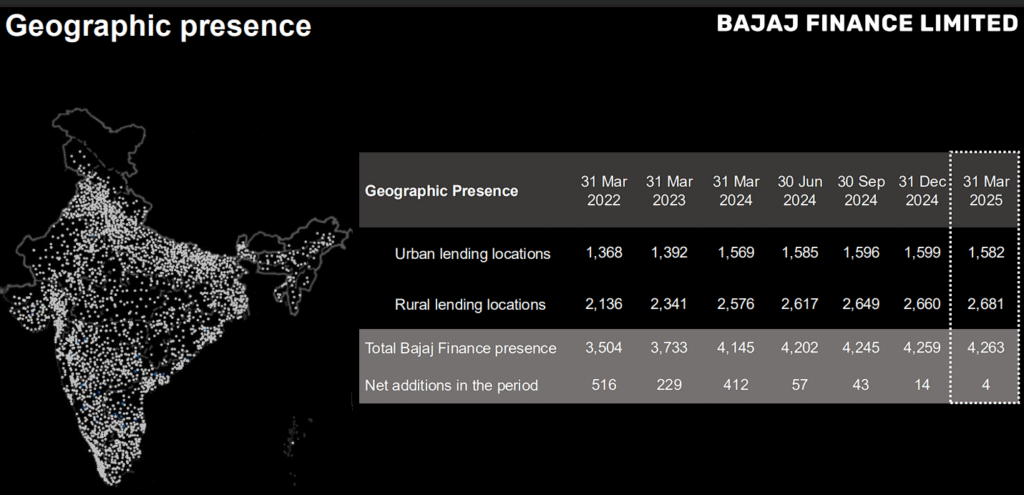
Task: Select the 'Geographic Presence' table header
Action: click(441, 191)
